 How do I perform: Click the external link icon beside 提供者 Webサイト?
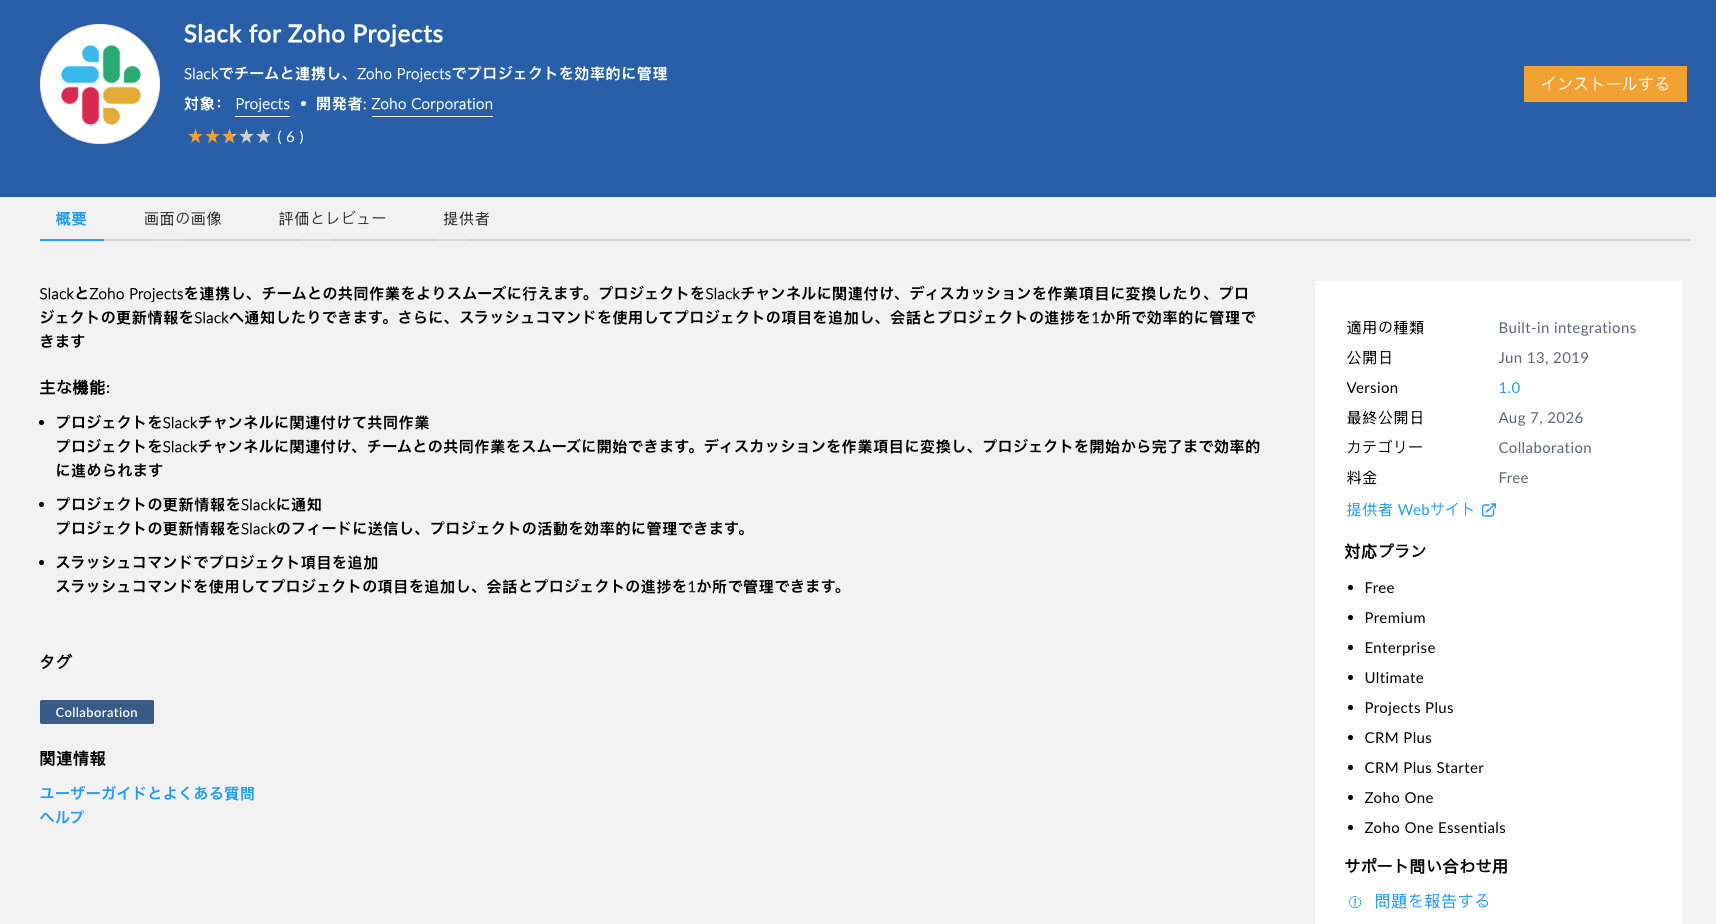1489,510
